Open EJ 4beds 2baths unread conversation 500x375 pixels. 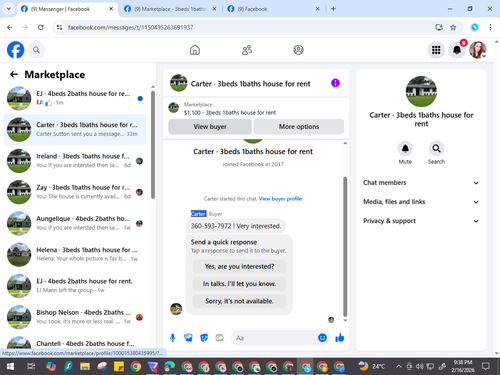[75, 98]
